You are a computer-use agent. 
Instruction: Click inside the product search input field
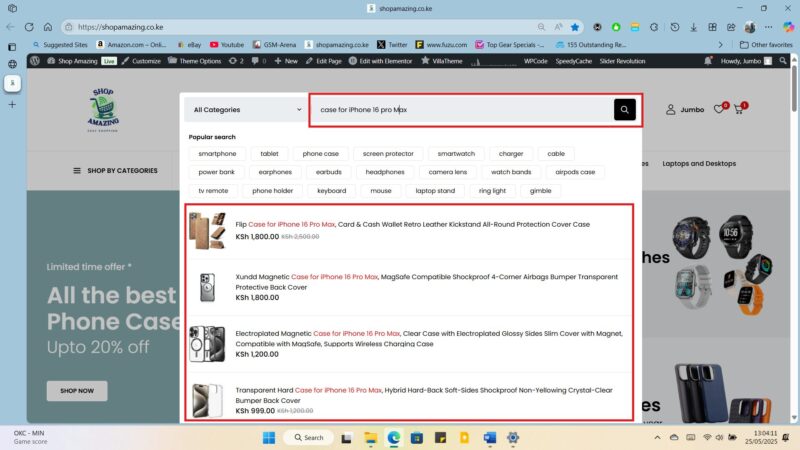pos(460,110)
